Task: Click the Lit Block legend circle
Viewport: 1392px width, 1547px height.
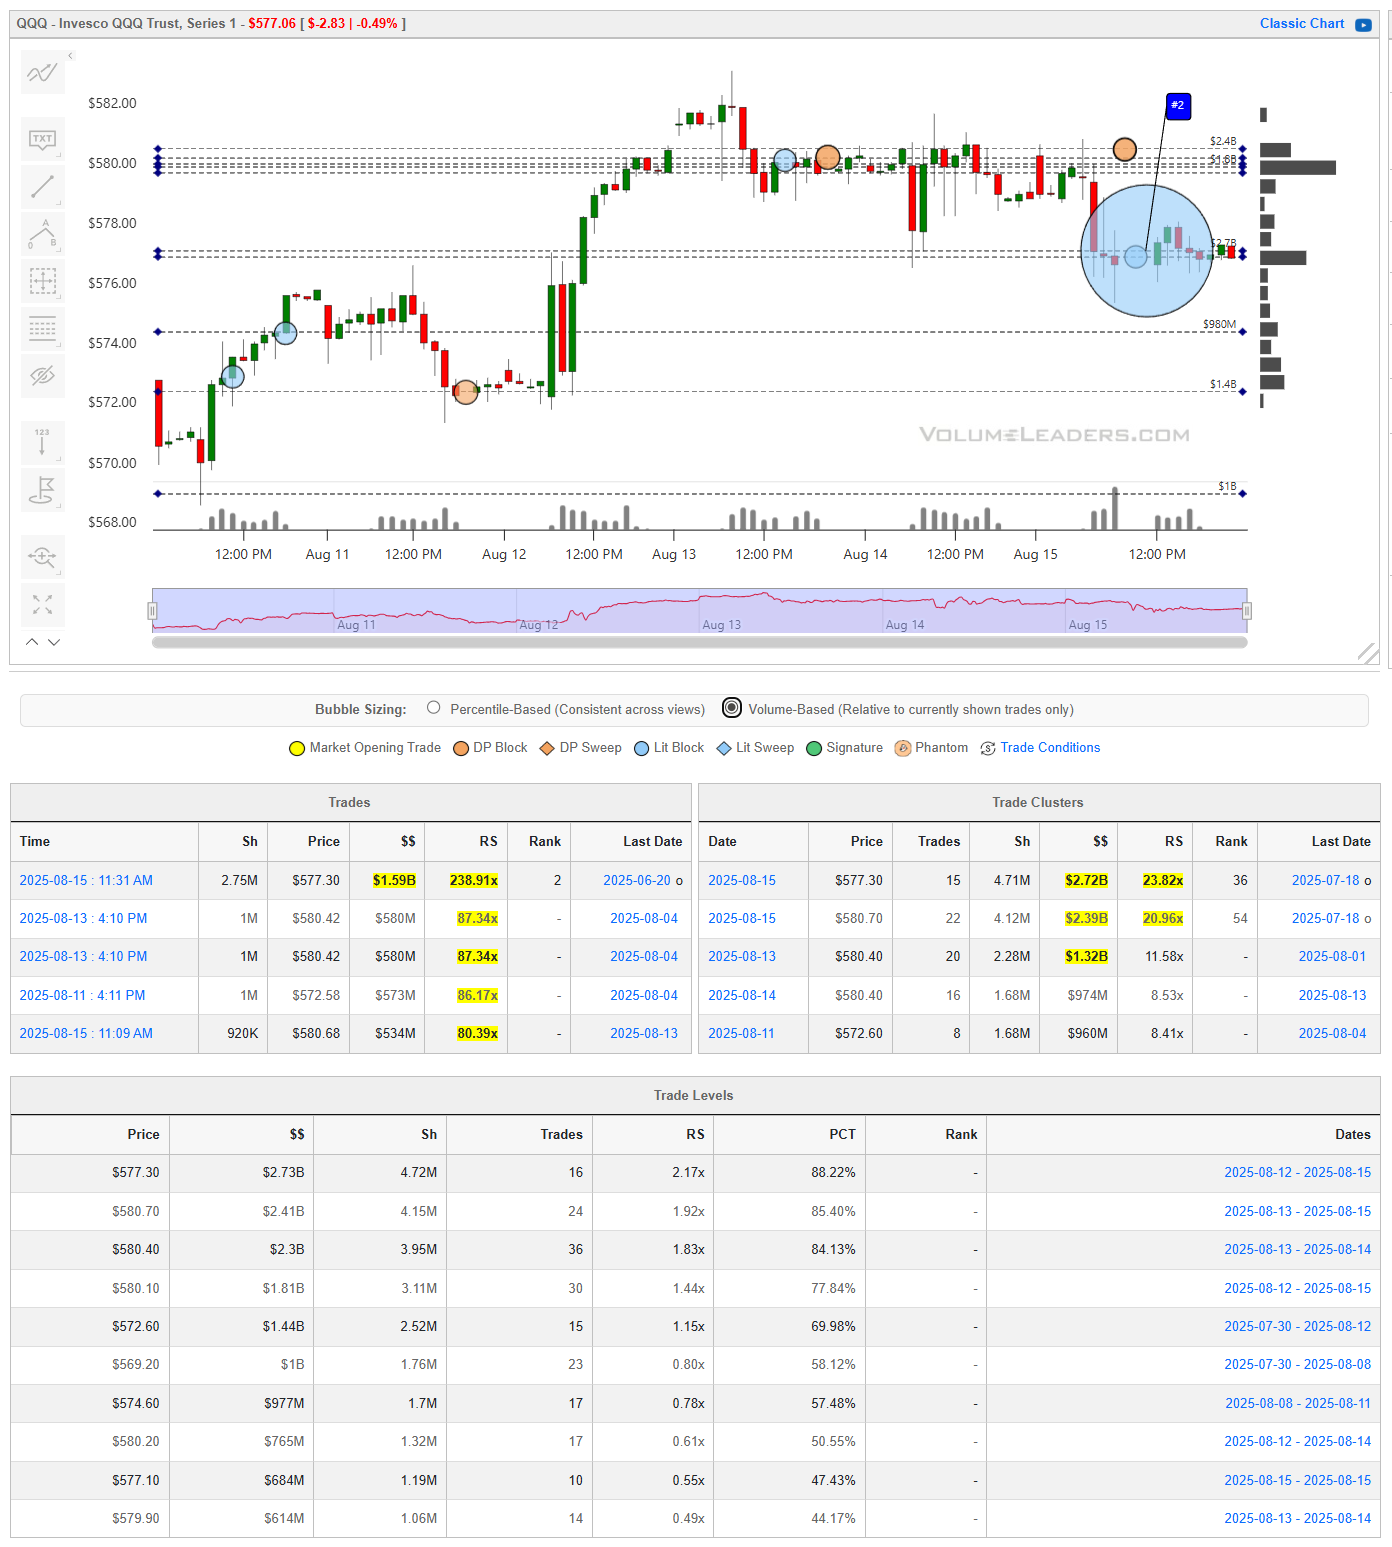Action: pos(642,748)
